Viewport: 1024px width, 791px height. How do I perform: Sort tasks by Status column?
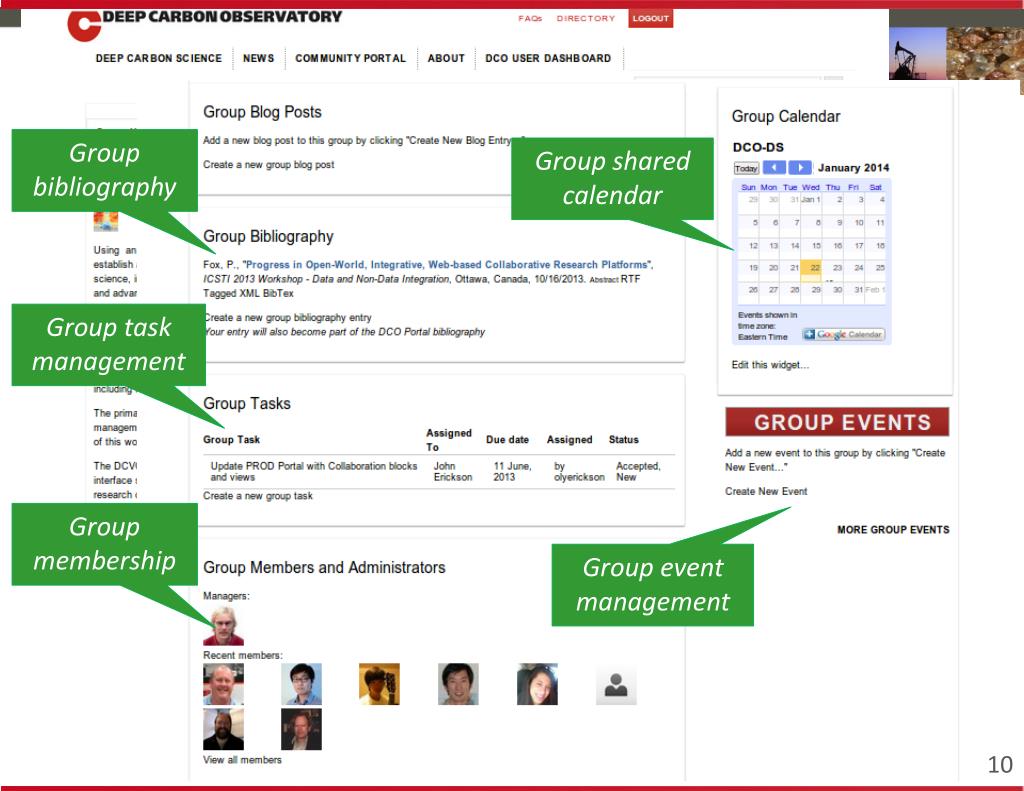624,440
